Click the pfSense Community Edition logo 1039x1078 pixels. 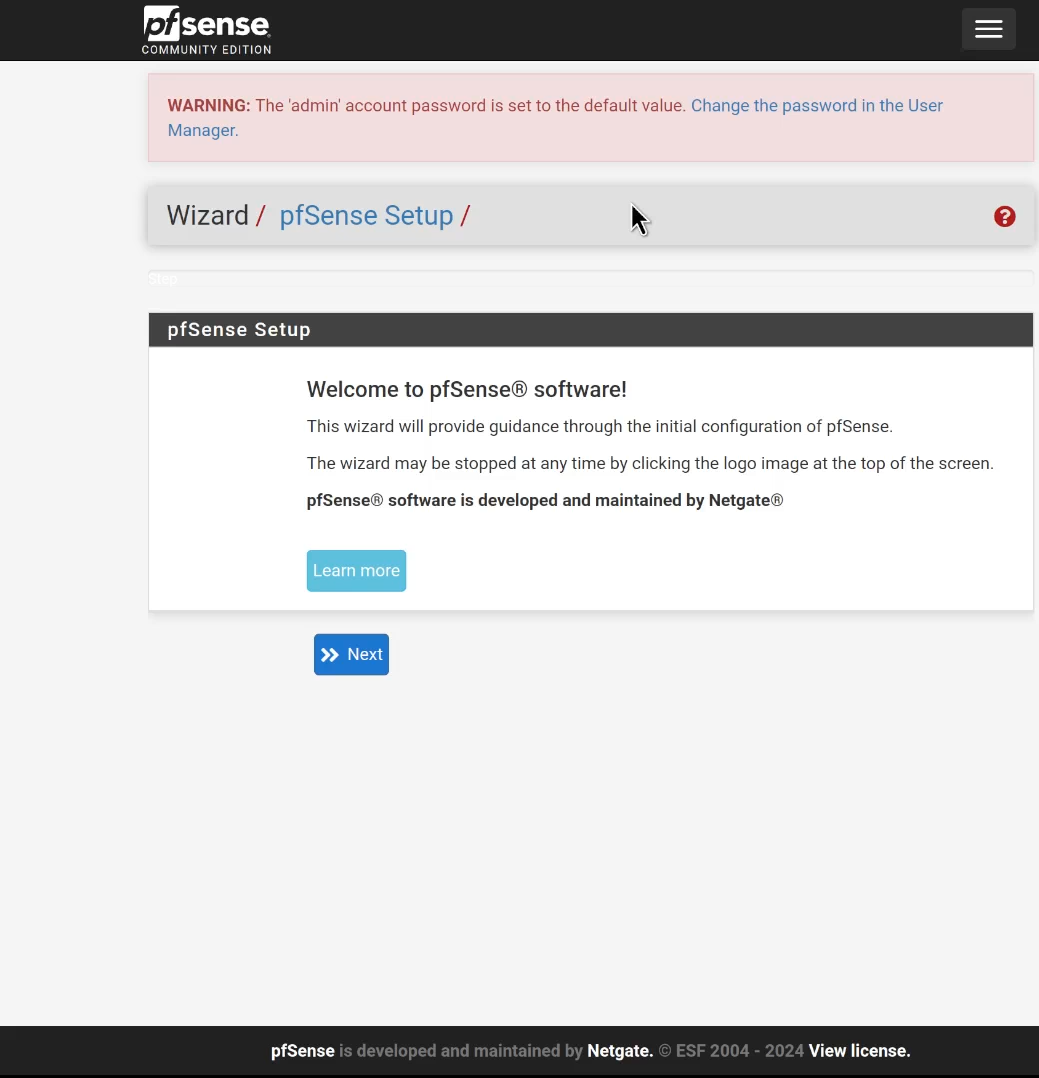click(x=206, y=30)
